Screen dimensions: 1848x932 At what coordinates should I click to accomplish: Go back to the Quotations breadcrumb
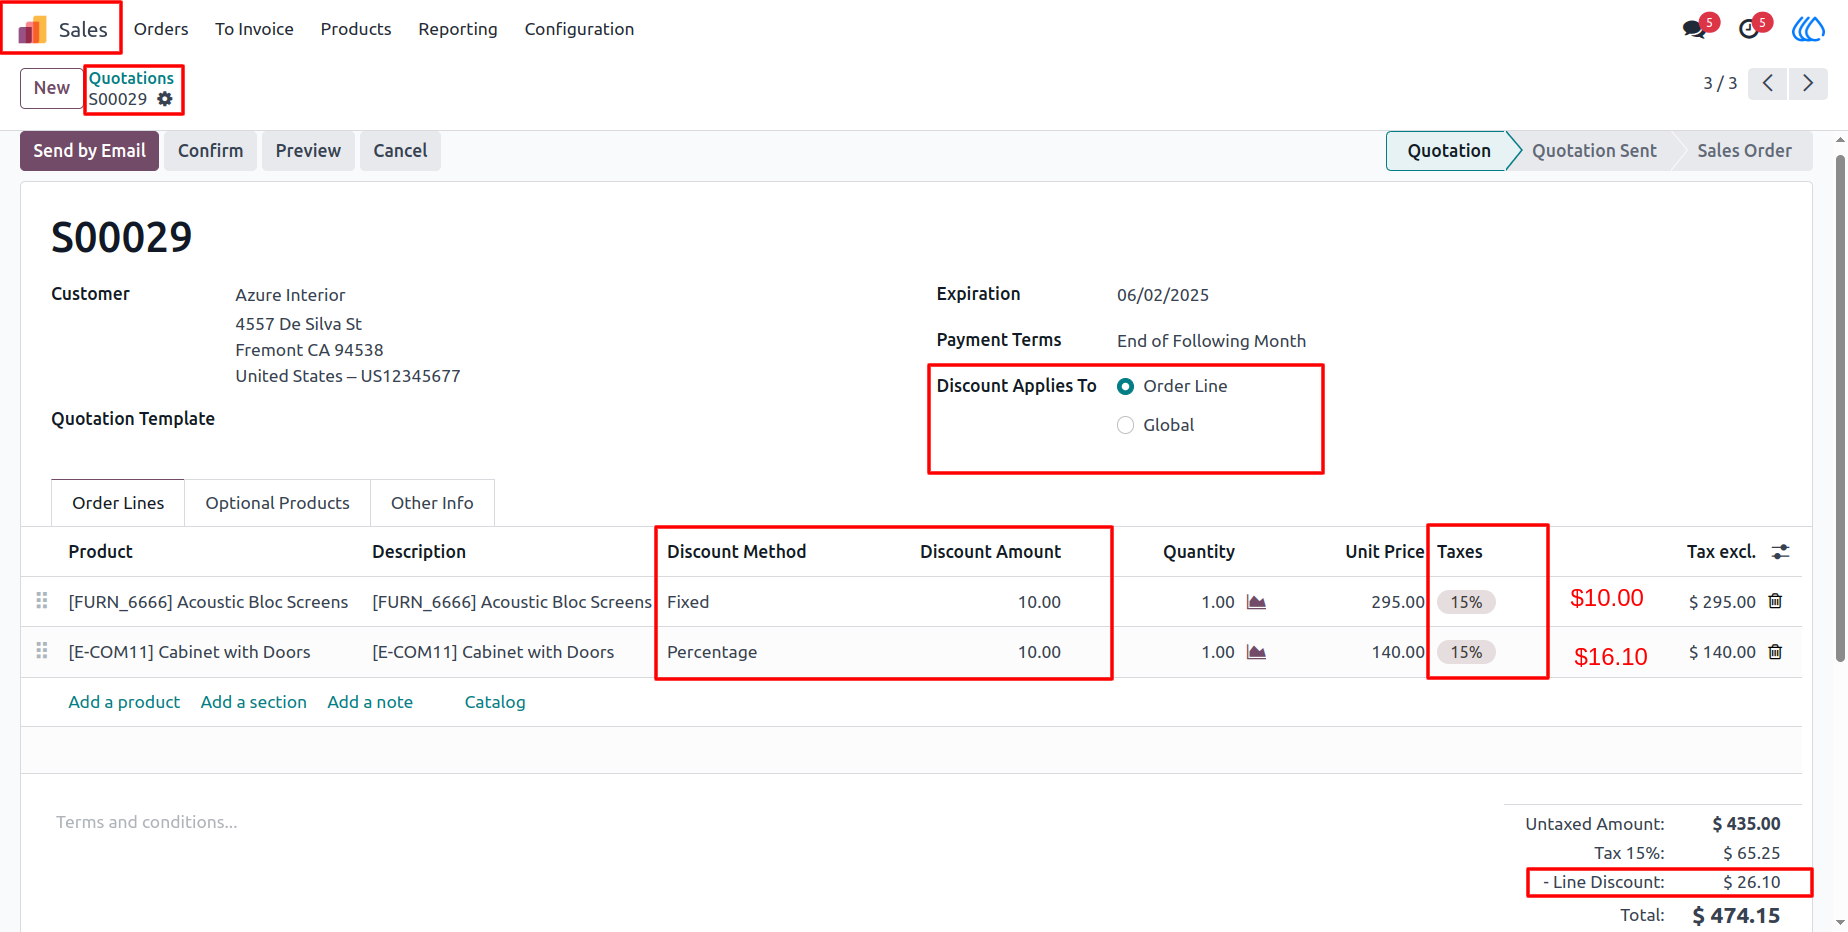click(131, 78)
